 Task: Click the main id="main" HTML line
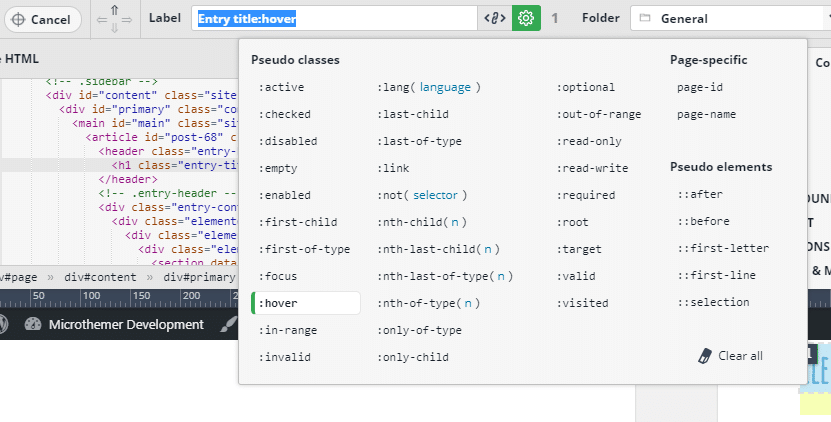point(155,124)
